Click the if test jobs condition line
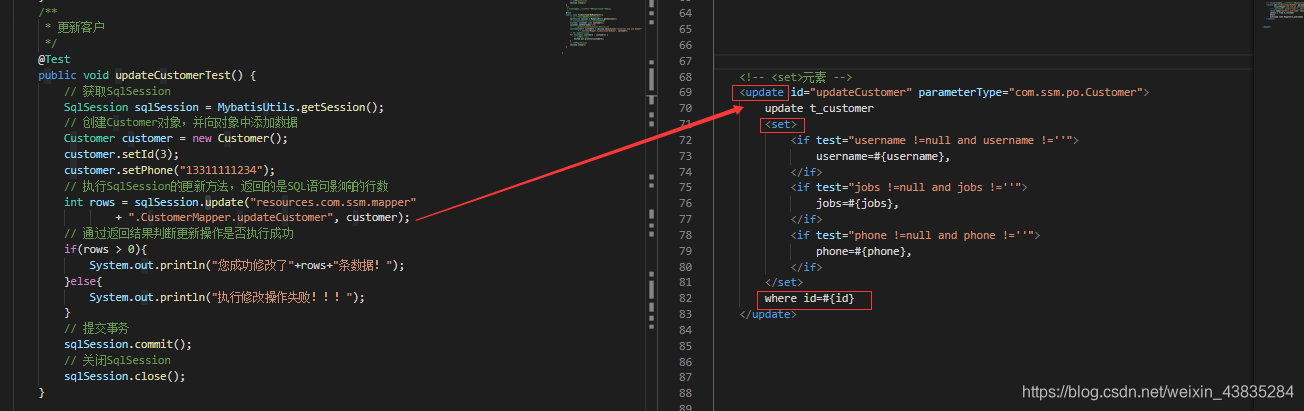This screenshot has height=411, width=1304. pyautogui.click(x=908, y=187)
